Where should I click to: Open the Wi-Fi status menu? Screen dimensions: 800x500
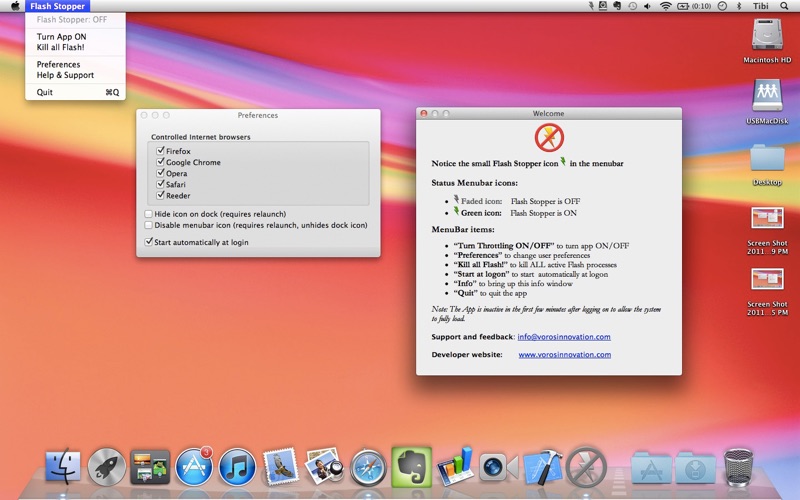(665, 6)
